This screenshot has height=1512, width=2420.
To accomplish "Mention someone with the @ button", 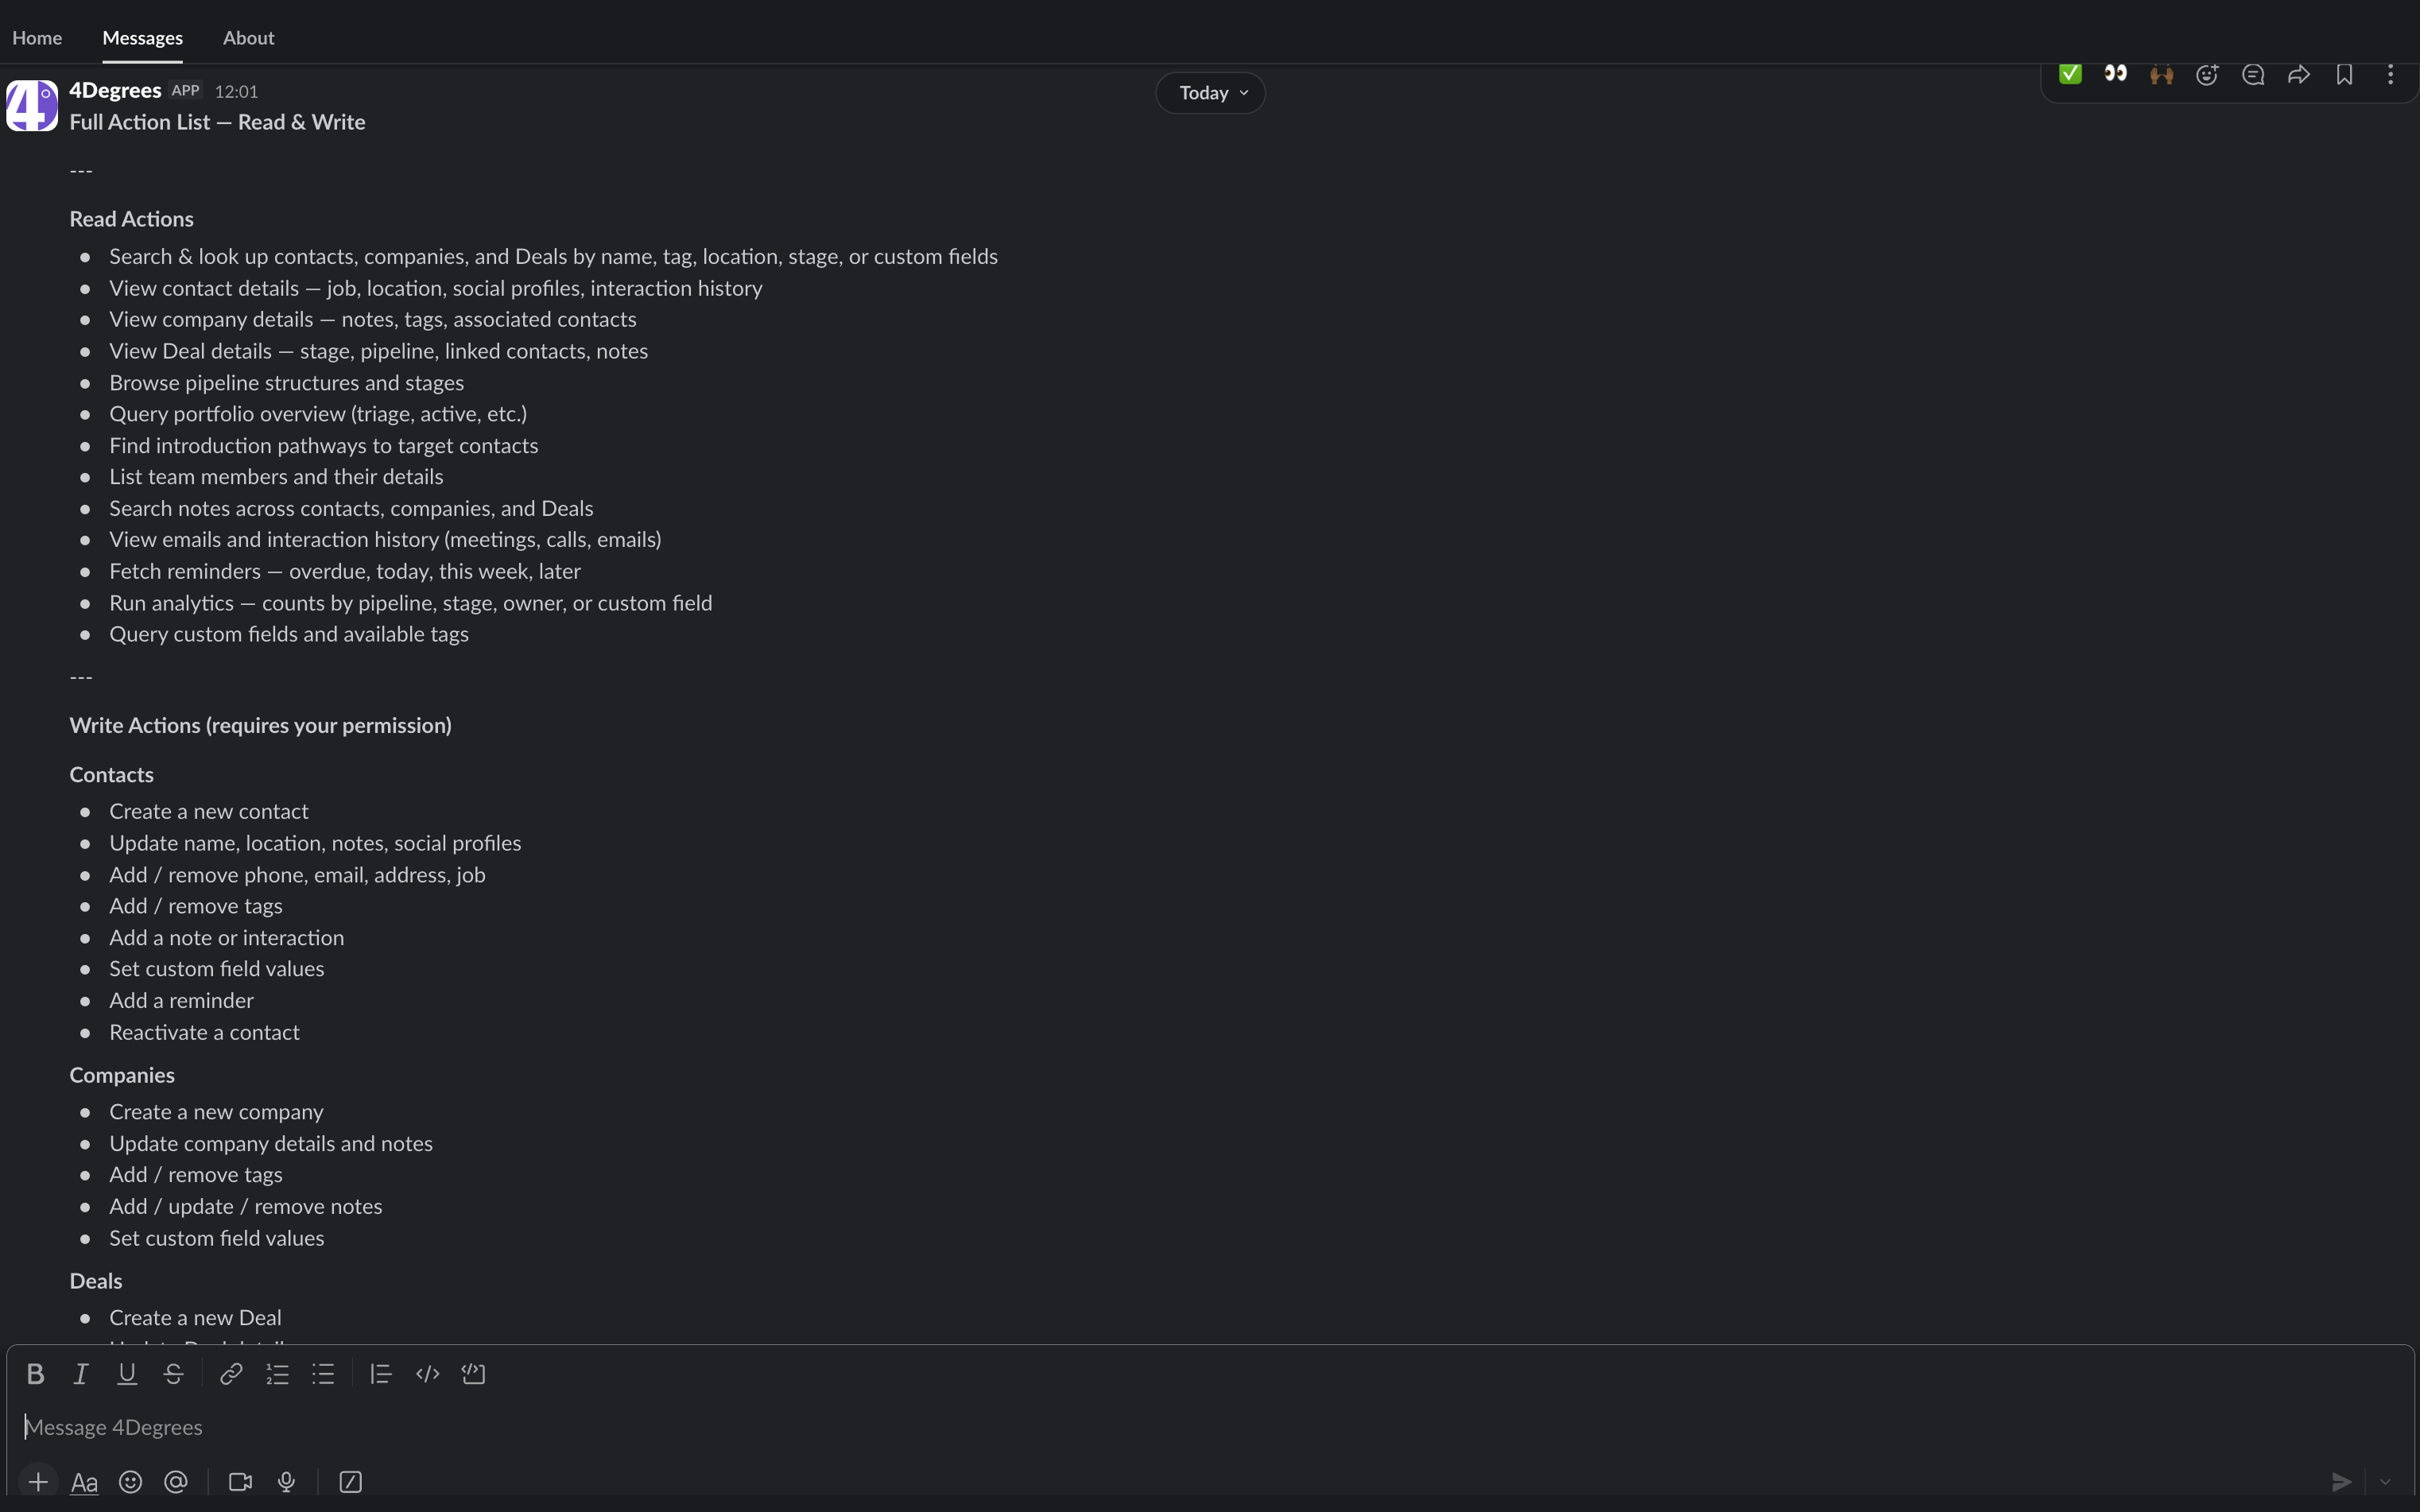I will 176,1482.
